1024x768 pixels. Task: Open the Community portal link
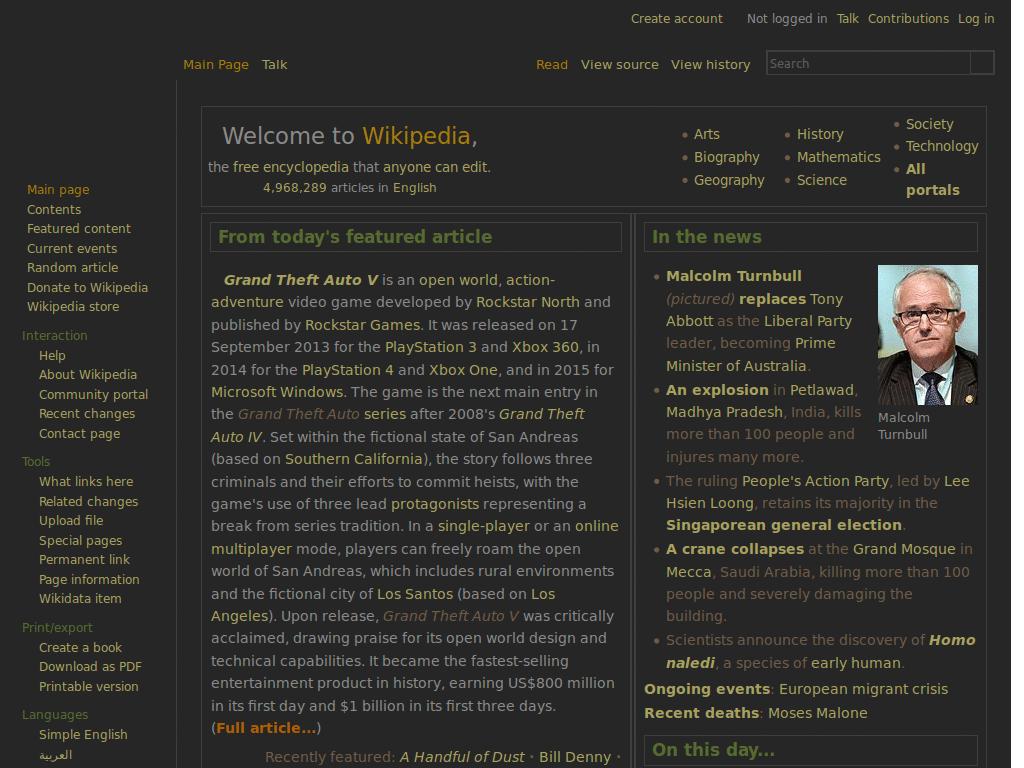(x=93, y=395)
